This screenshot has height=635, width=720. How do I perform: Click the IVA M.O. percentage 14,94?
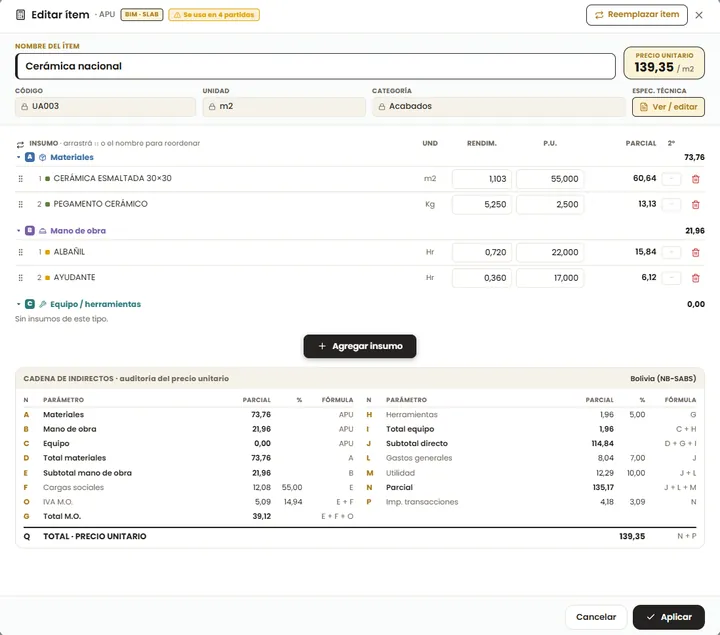293,502
